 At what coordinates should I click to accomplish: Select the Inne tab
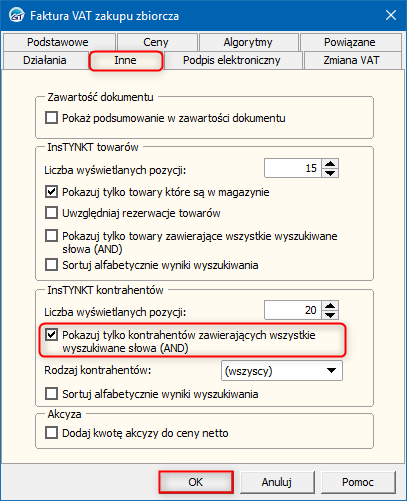(125, 60)
